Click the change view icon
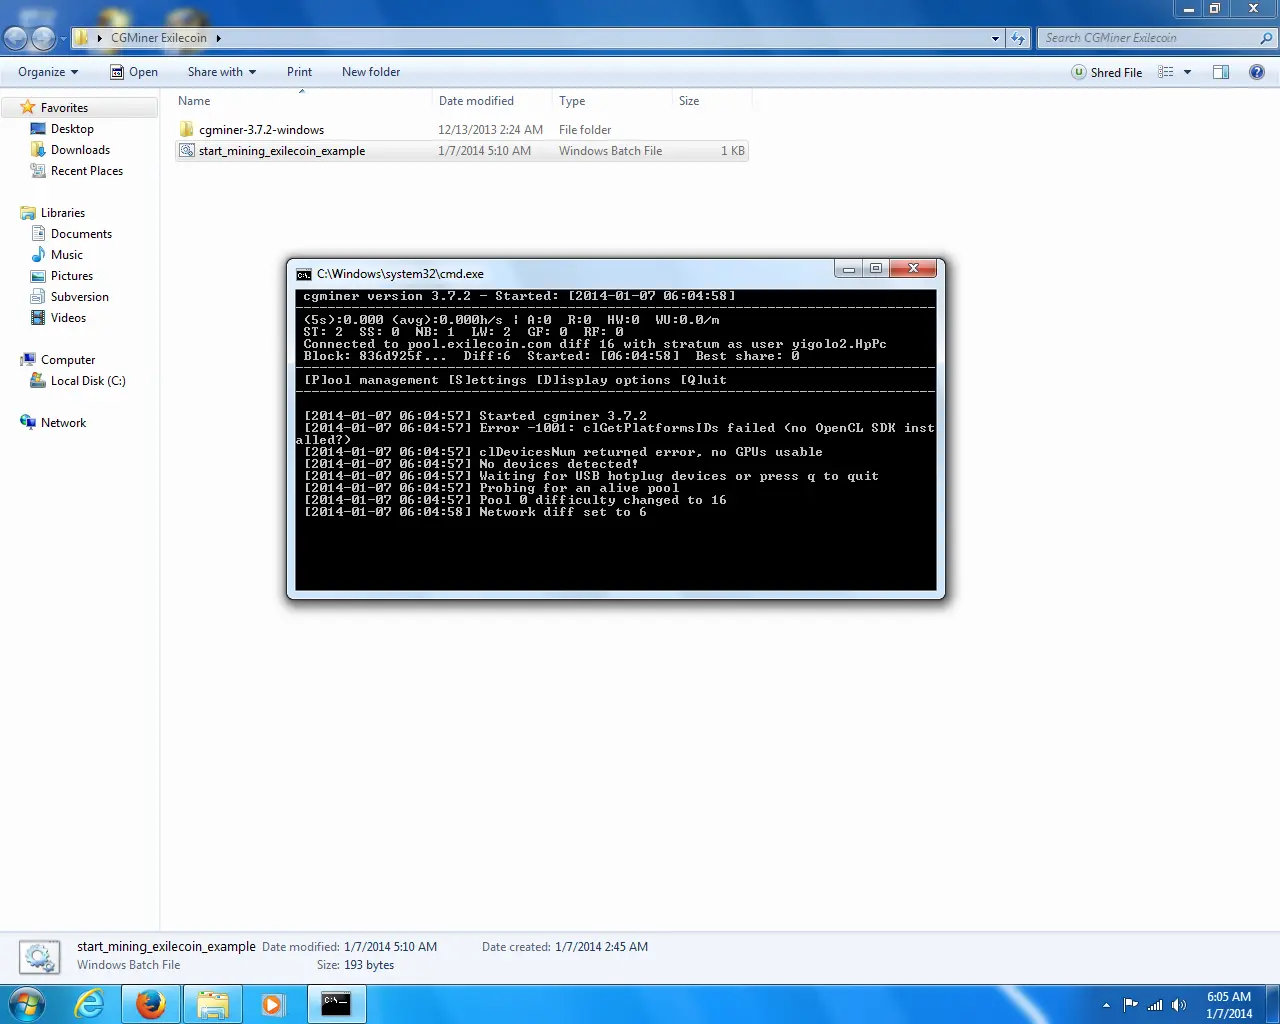1280x1024 pixels. pos(1166,72)
